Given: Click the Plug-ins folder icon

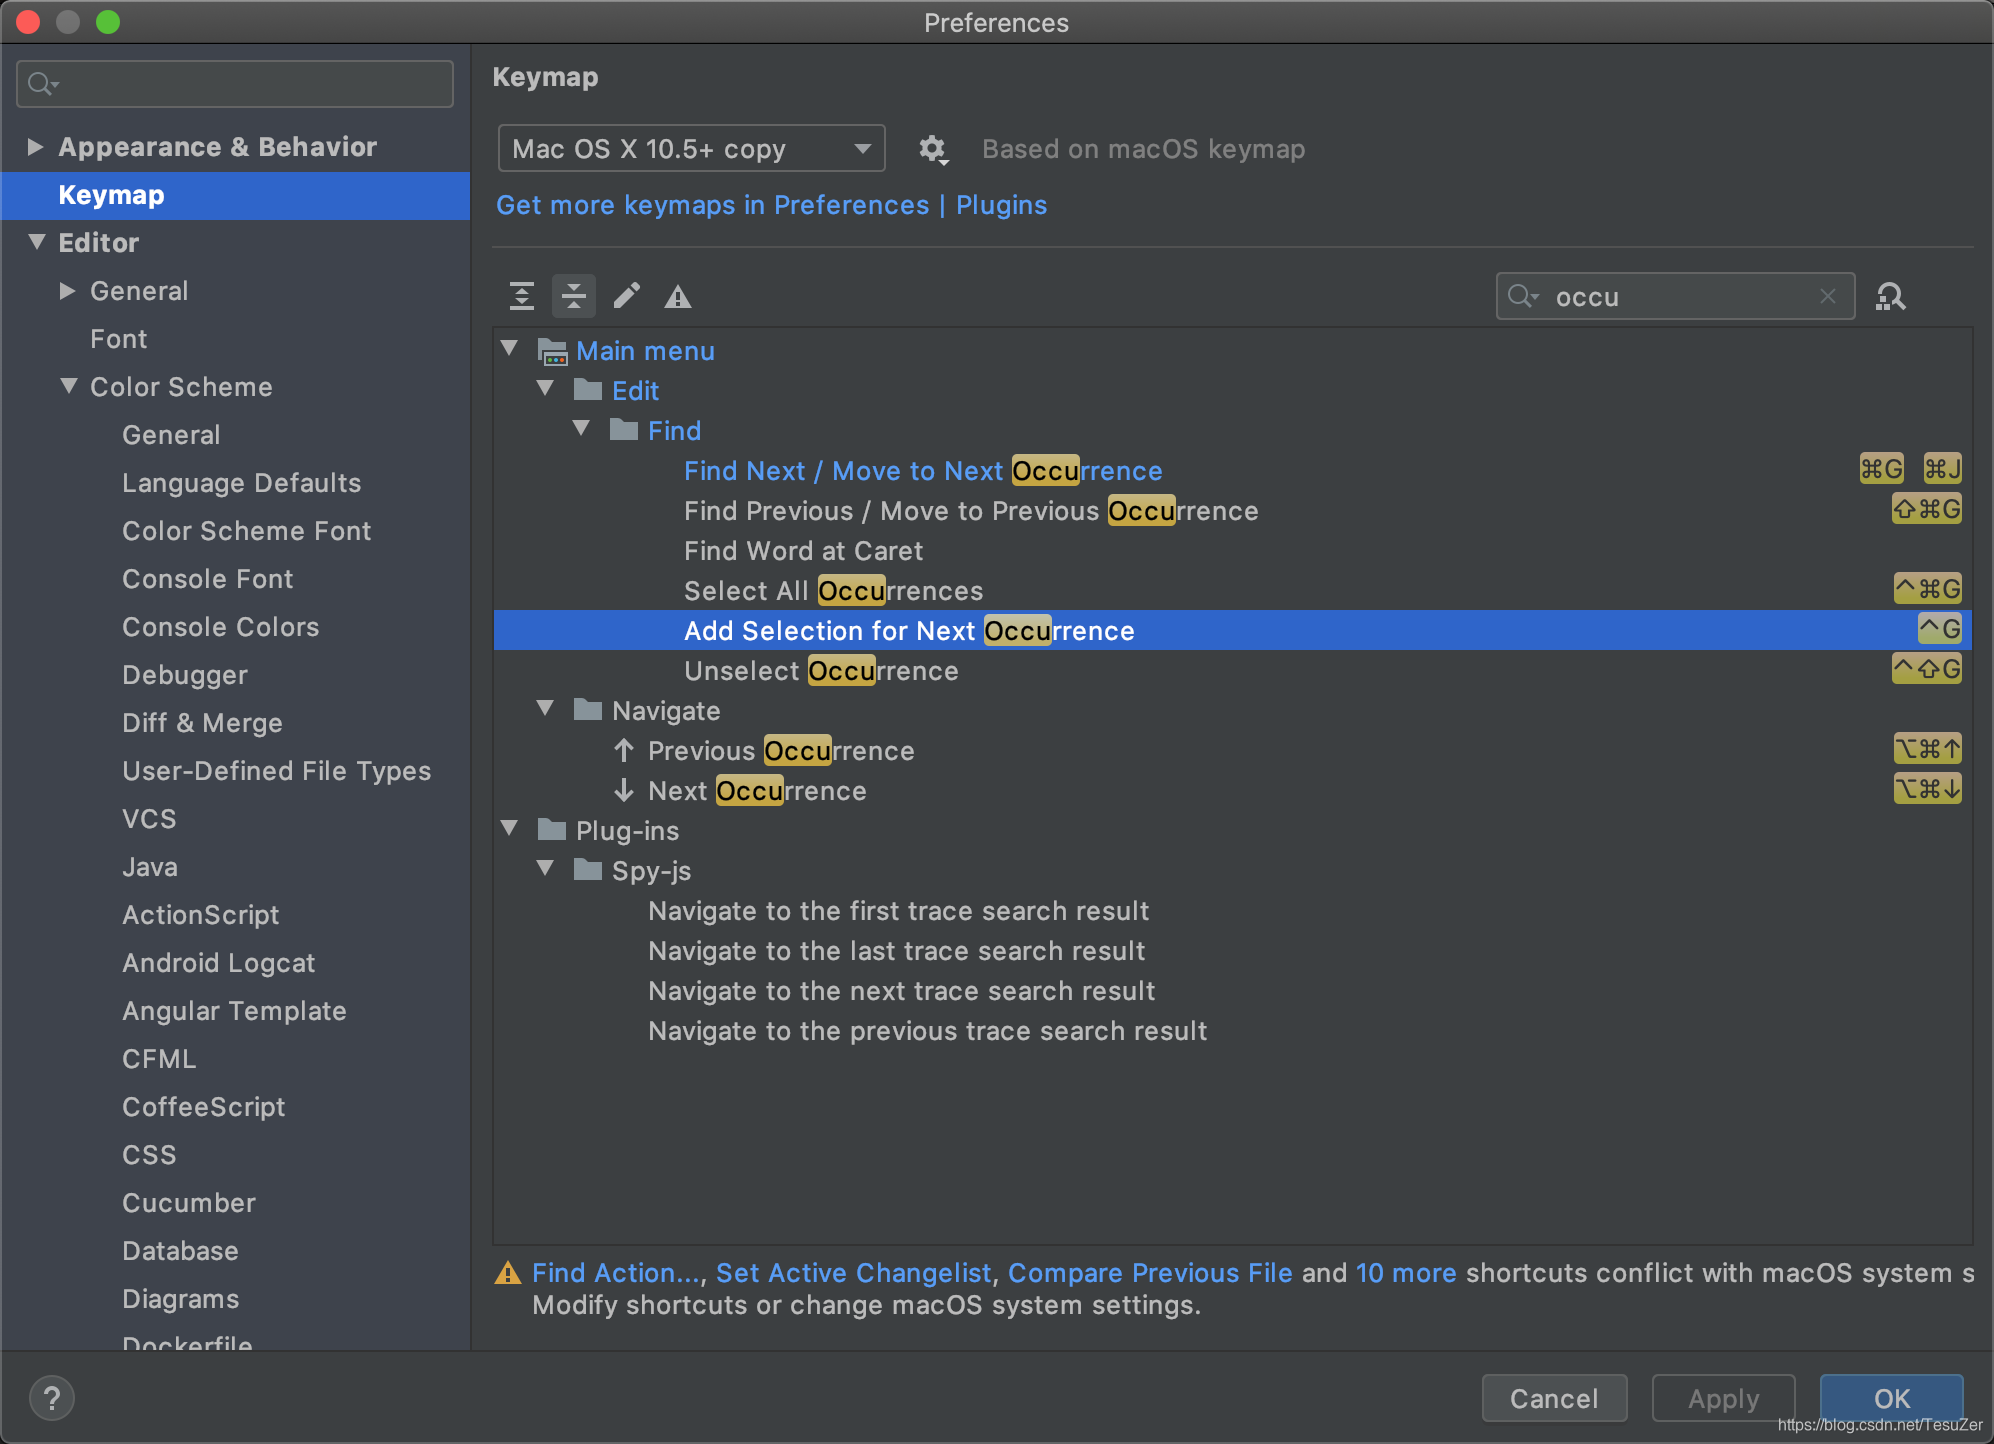Looking at the screenshot, I should (552, 830).
